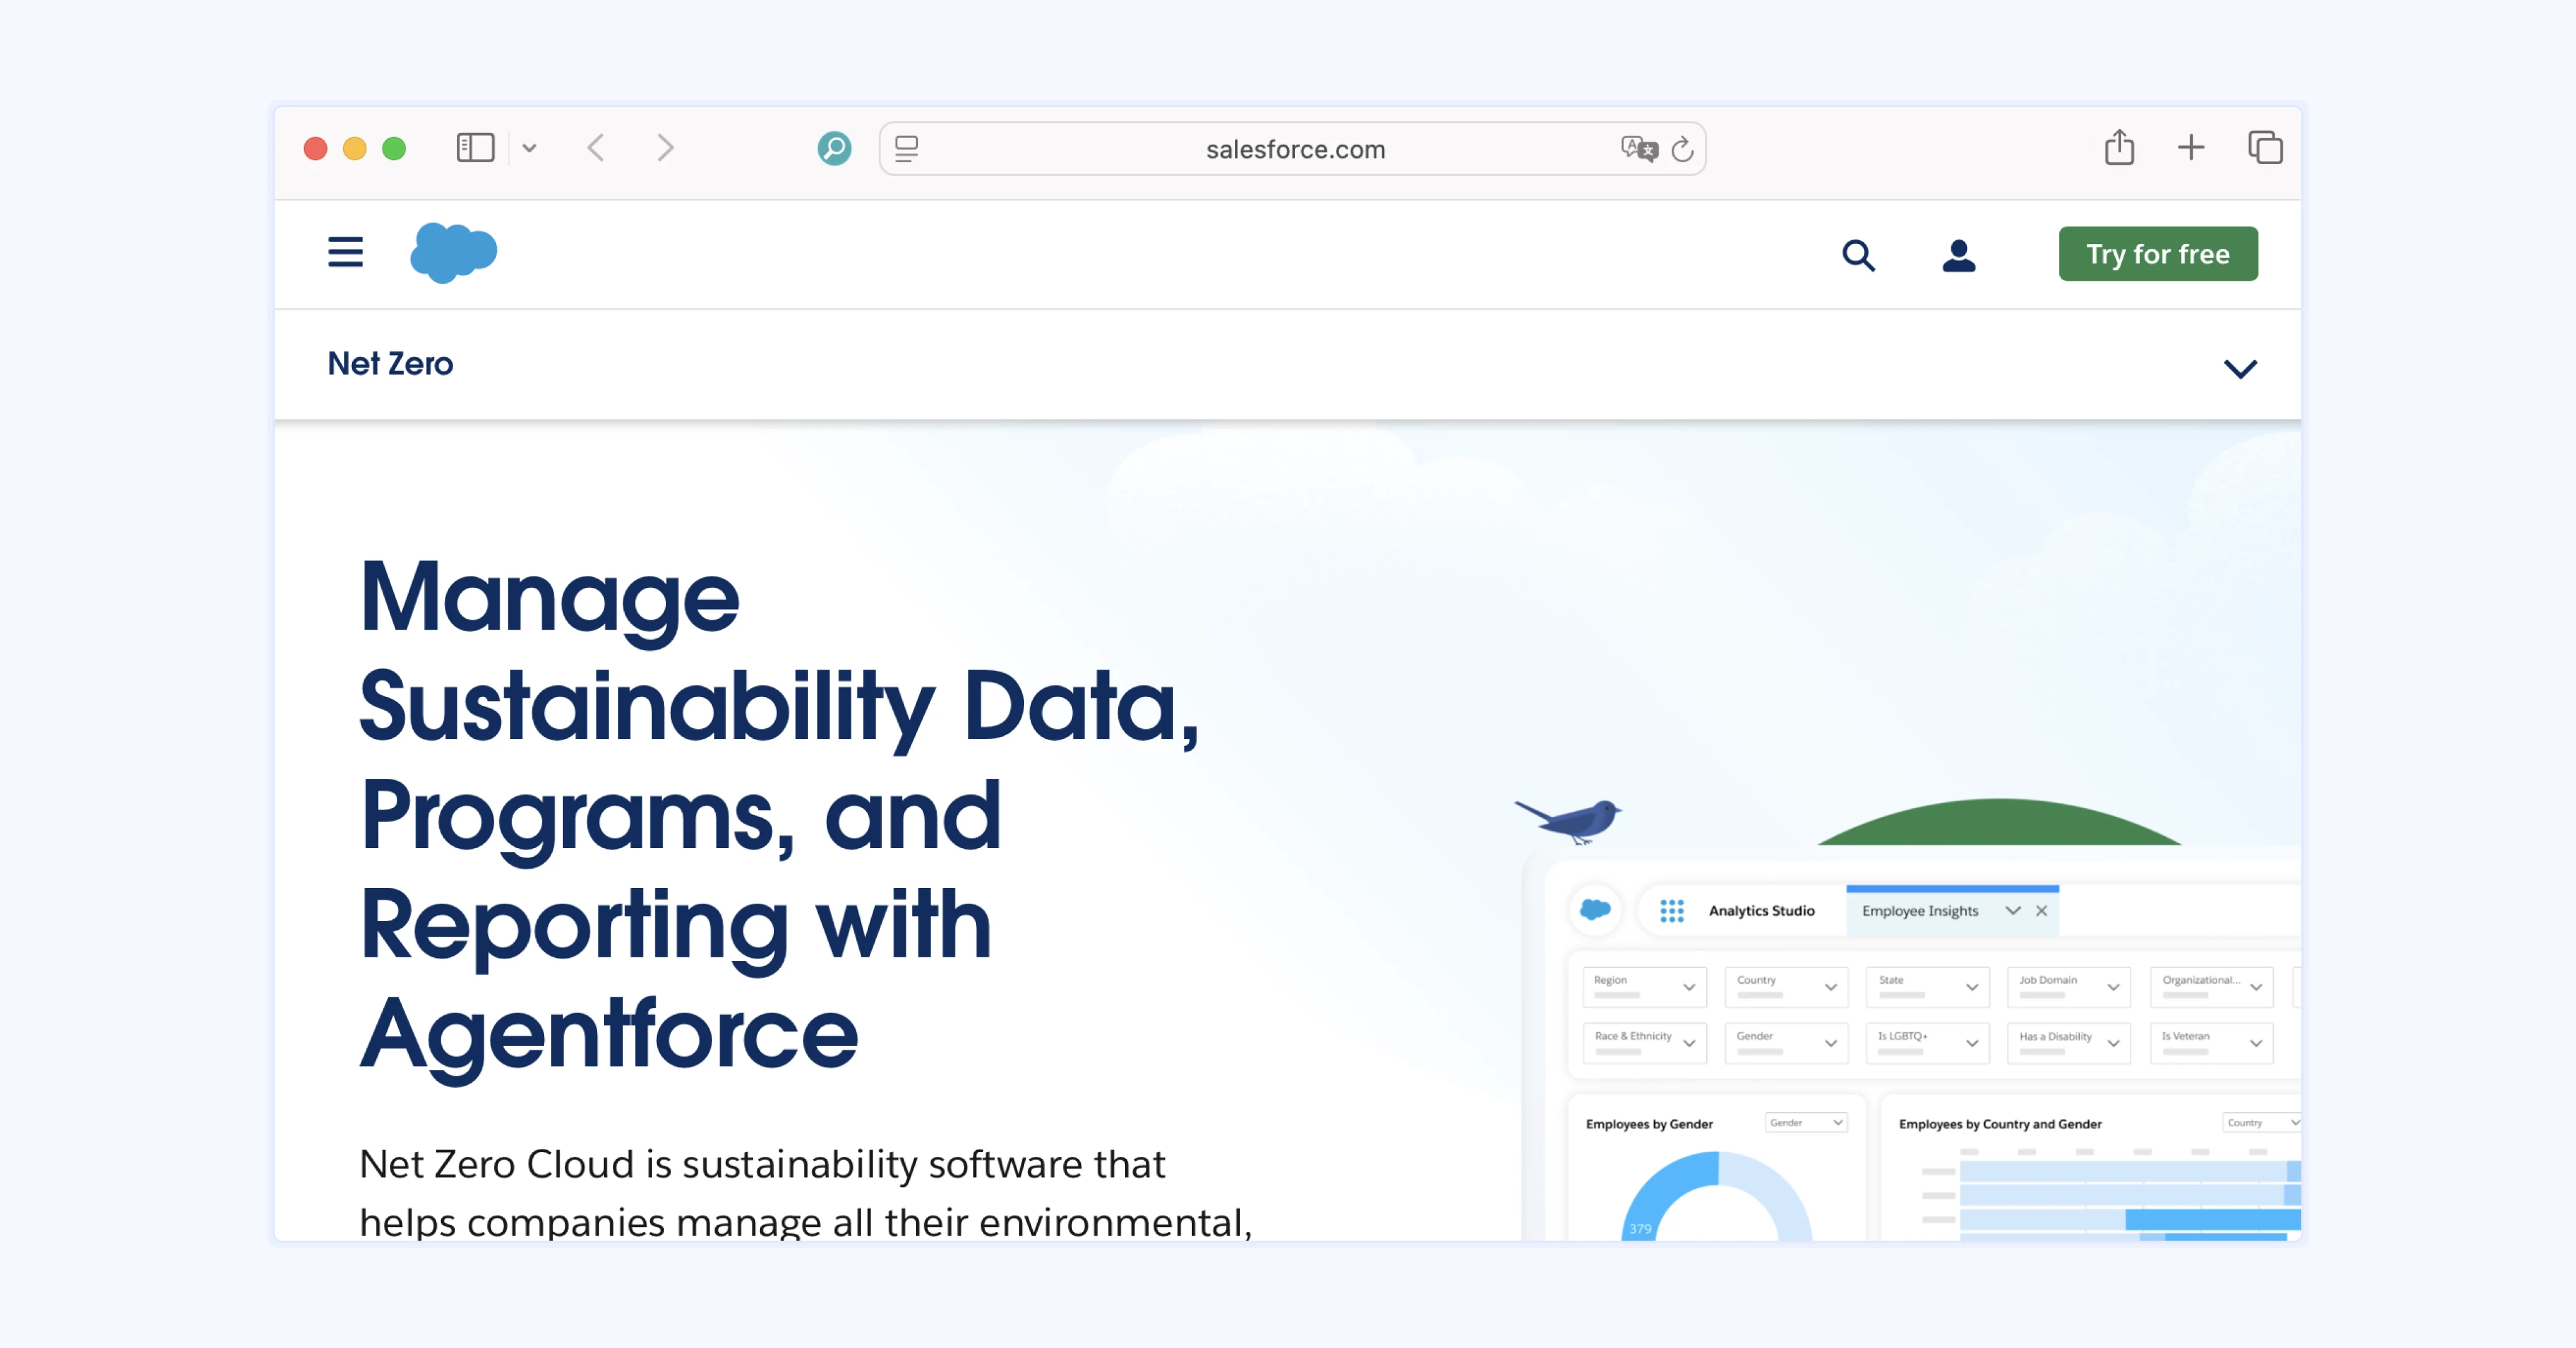Open a new tab with plus
This screenshot has width=2576, height=1348.
(x=2191, y=148)
